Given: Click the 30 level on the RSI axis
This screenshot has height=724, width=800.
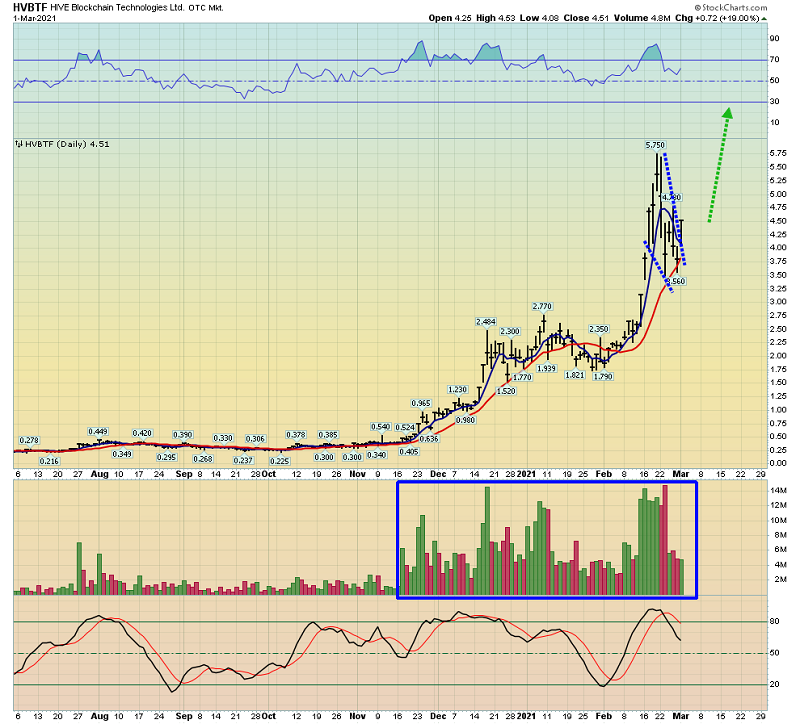Looking at the screenshot, I should pos(774,102).
